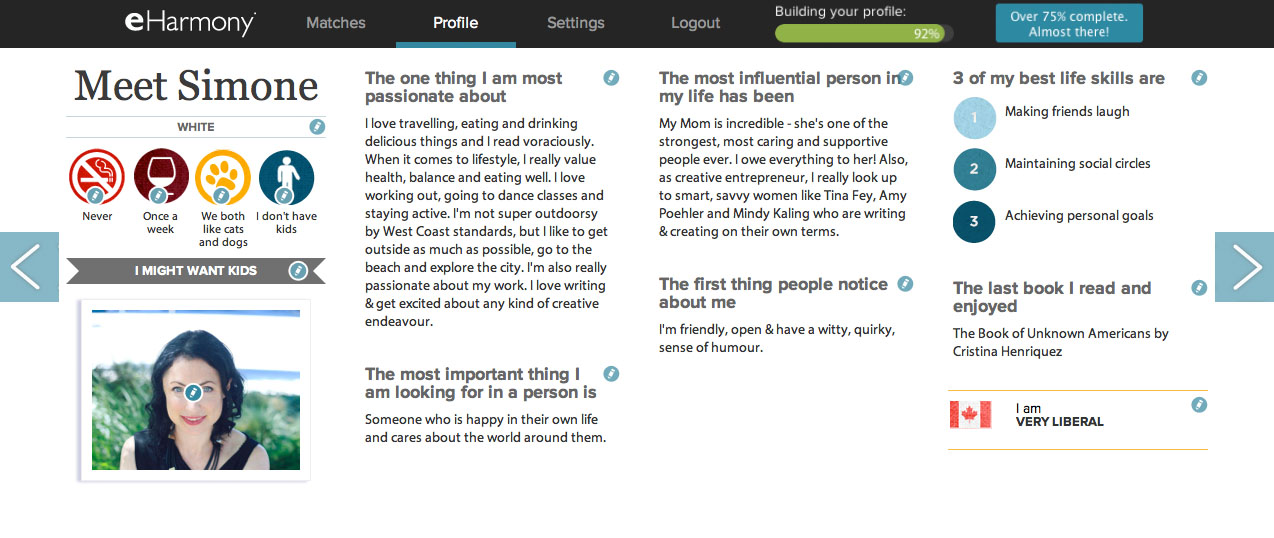Click the 'I don't have kids' person icon
The width and height of the screenshot is (1274, 538).
pyautogui.click(x=286, y=177)
